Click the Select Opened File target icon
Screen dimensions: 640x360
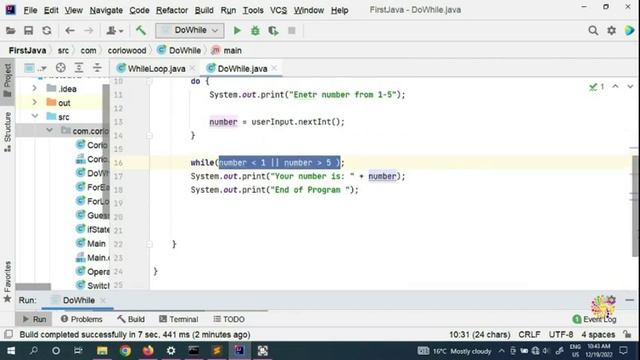[60, 68]
